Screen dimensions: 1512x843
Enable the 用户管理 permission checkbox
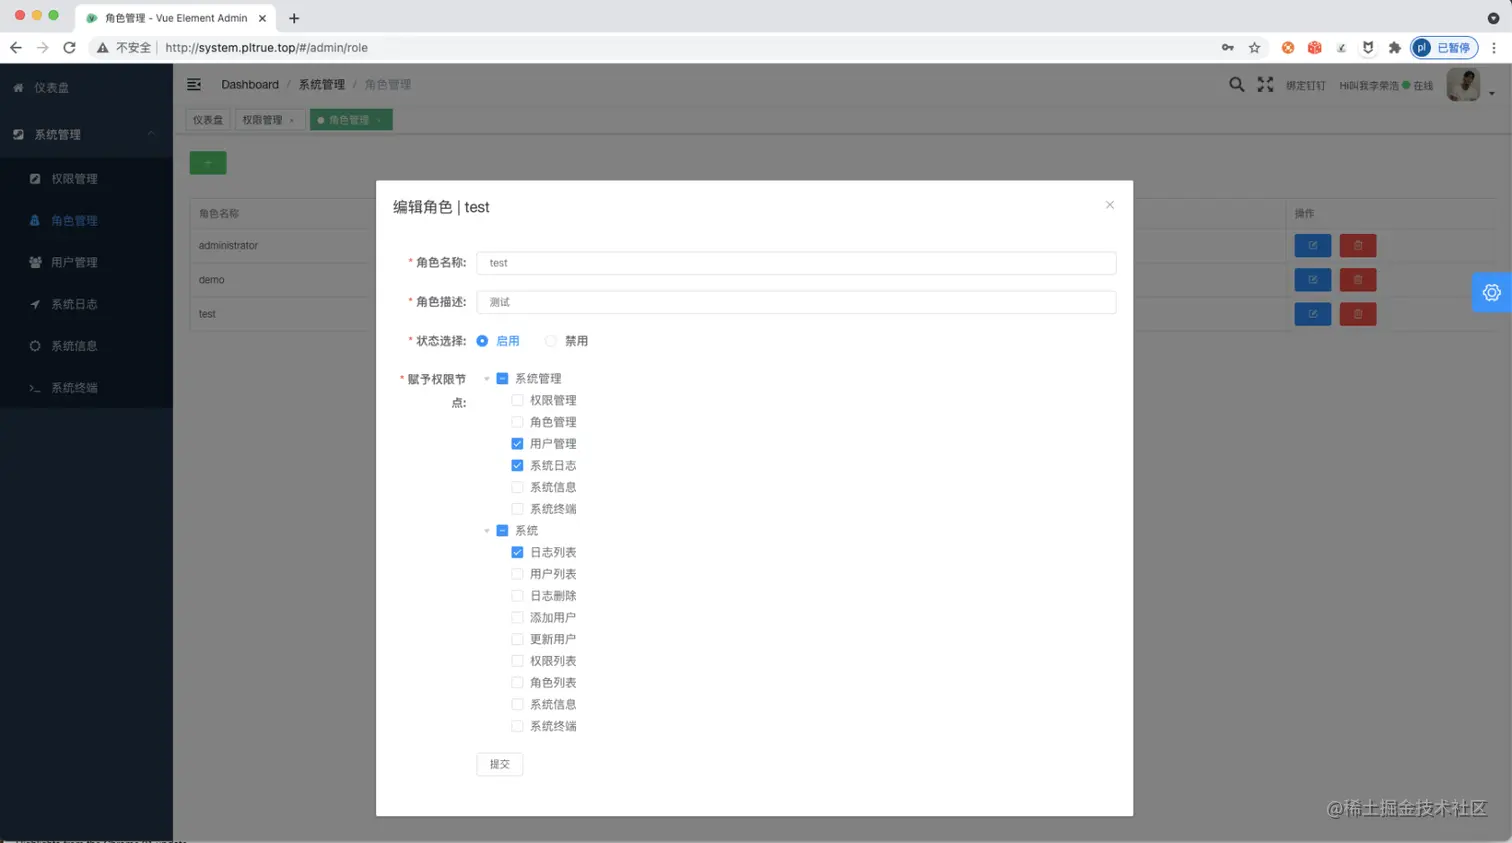click(517, 443)
